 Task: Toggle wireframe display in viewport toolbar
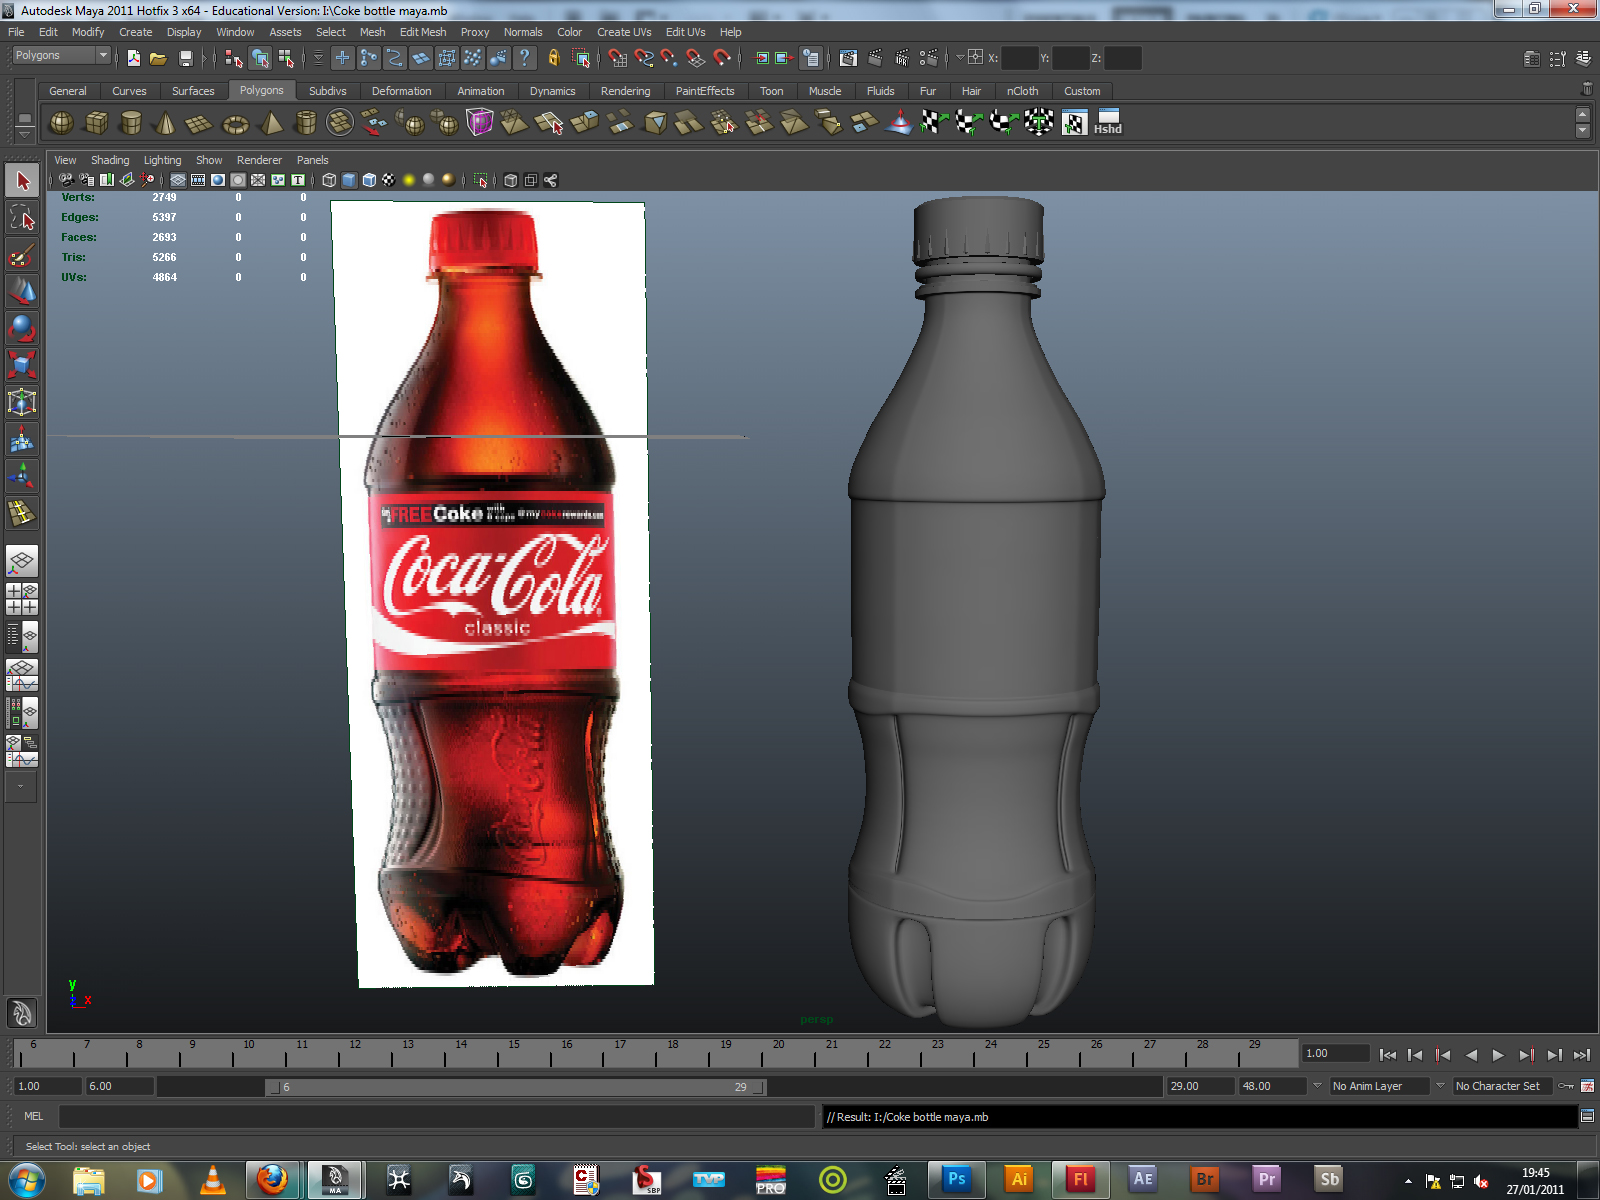(329, 180)
